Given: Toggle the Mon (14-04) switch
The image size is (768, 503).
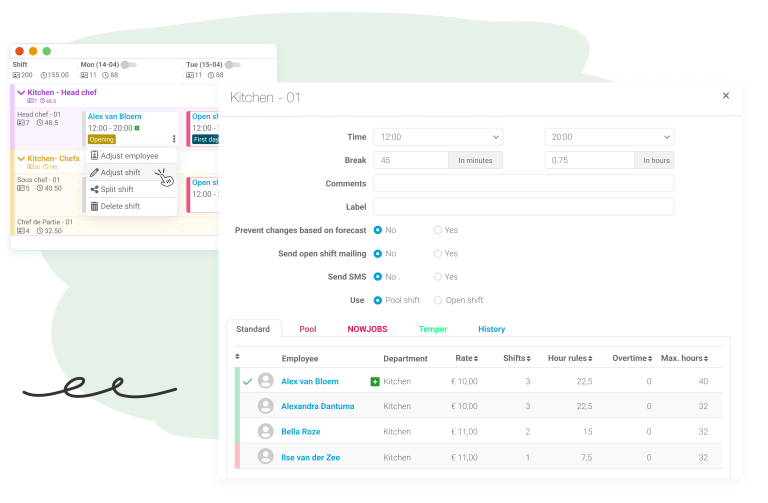Looking at the screenshot, I should [129, 65].
